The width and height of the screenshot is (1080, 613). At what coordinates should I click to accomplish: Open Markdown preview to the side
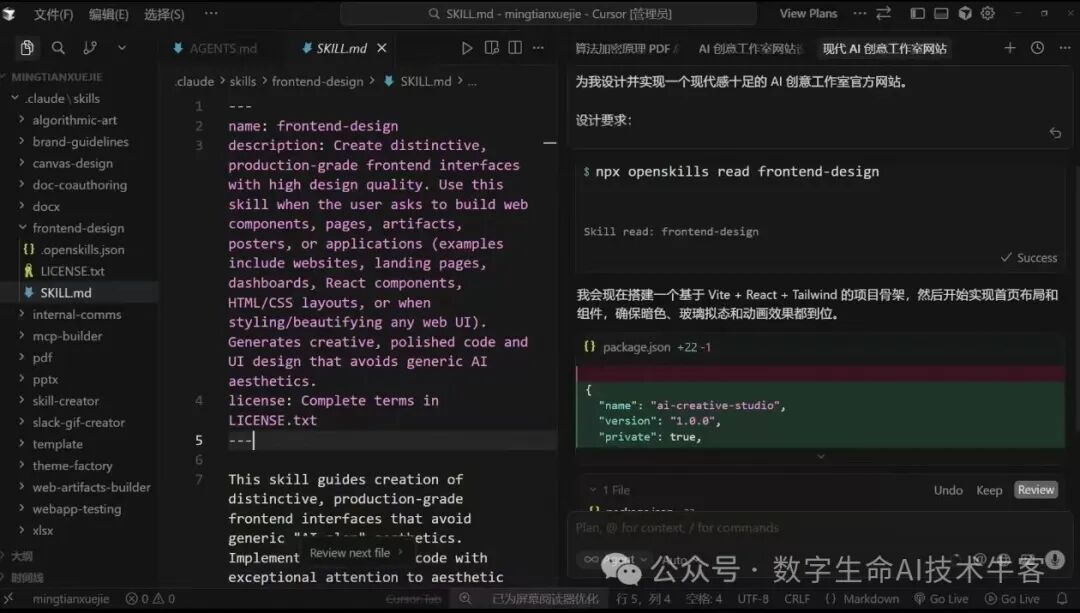tap(491, 47)
